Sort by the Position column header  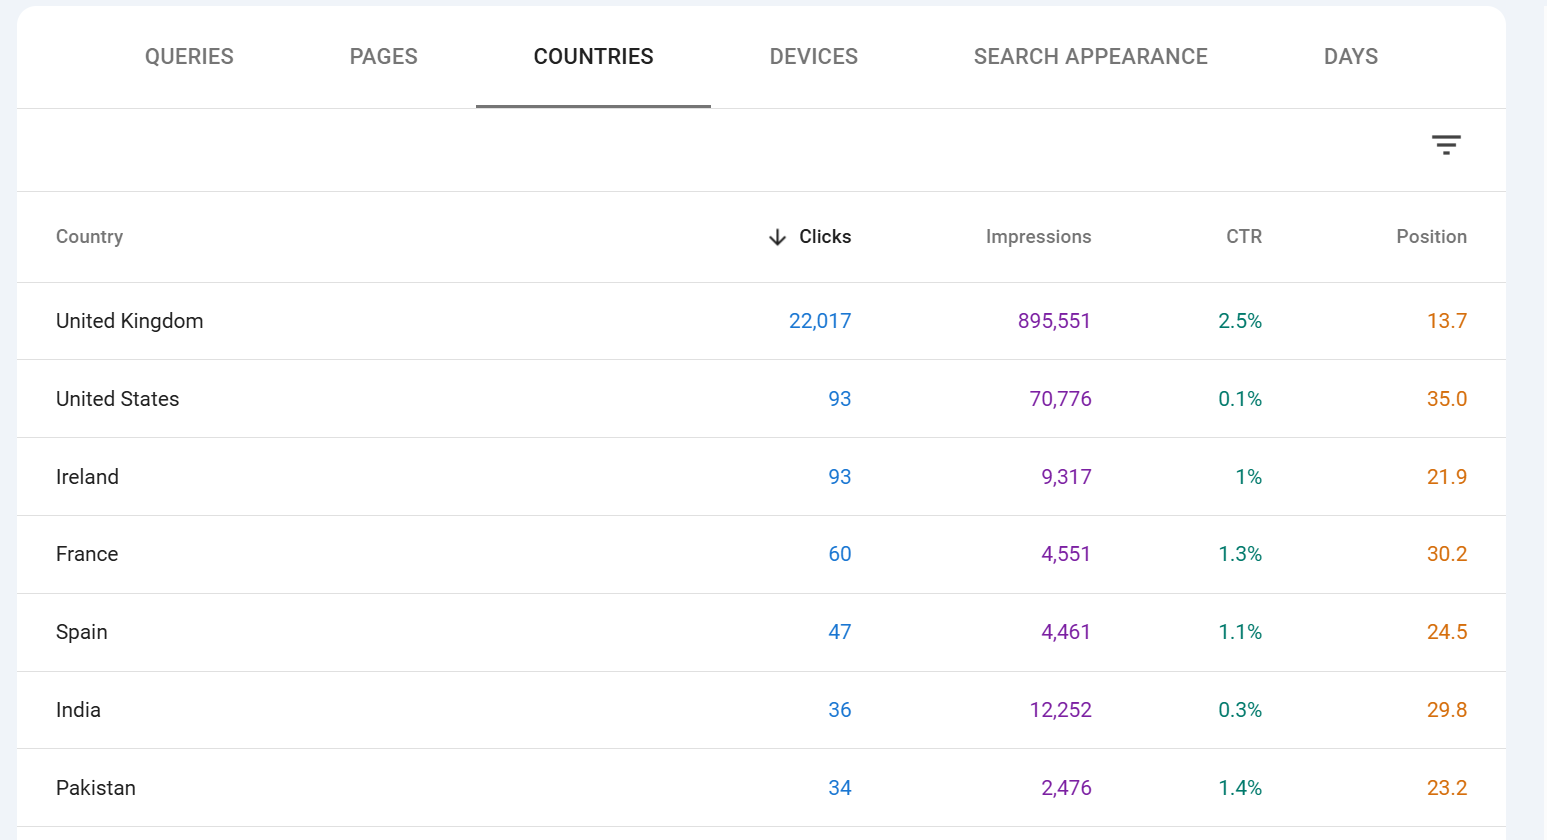1430,237
